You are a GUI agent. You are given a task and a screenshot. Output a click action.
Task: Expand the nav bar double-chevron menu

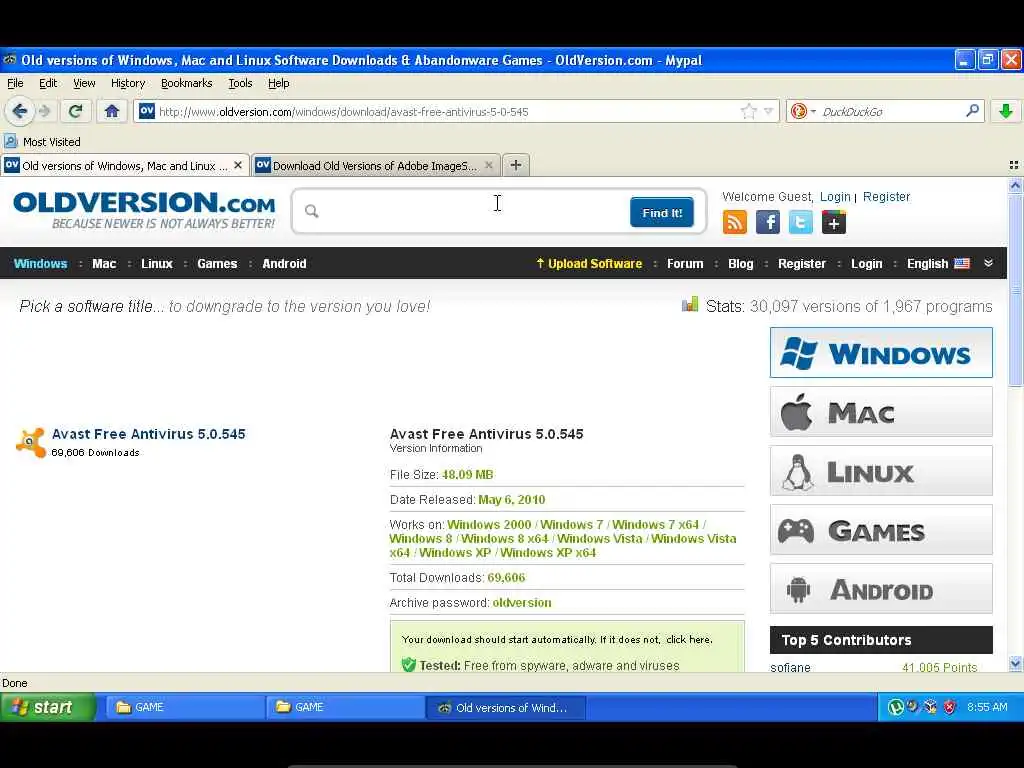click(x=988, y=263)
